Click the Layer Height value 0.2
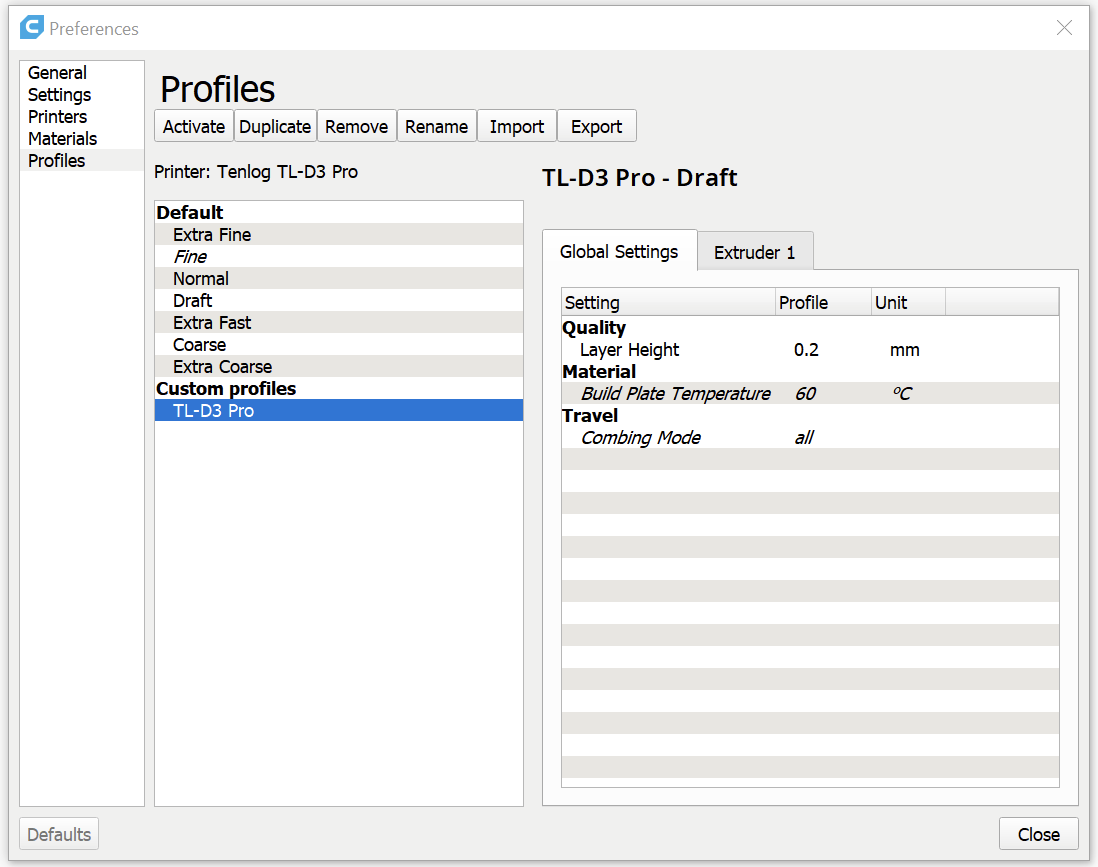The height and width of the screenshot is (867, 1098). coord(806,349)
